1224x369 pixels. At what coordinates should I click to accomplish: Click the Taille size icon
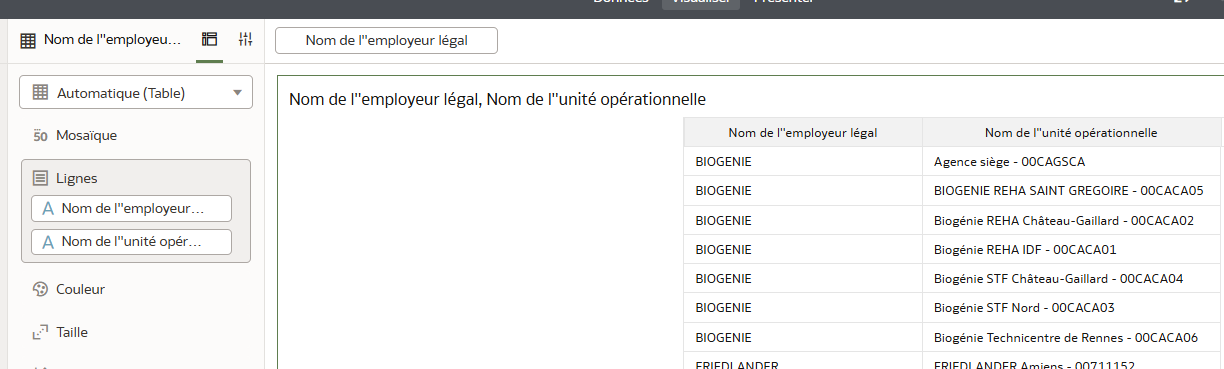(41, 332)
